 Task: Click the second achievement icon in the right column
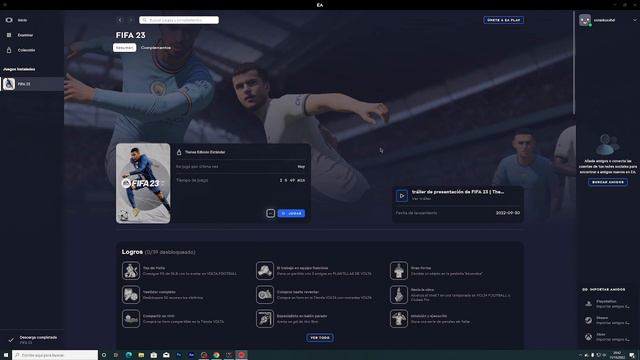(398, 295)
